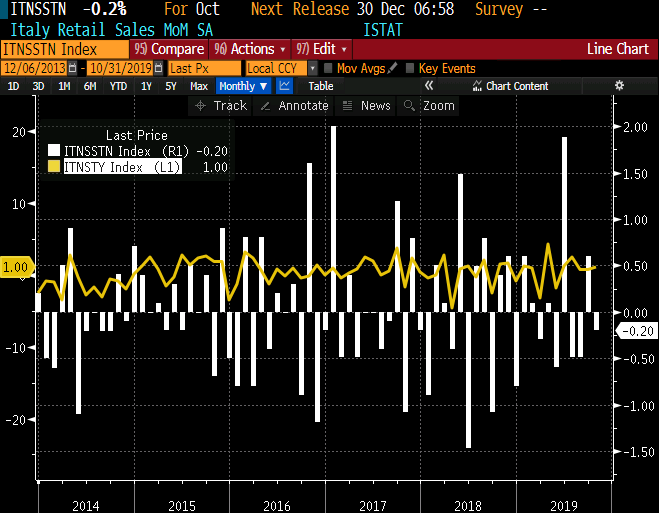The width and height of the screenshot is (659, 513).
Task: Click the Compare button
Action: (x=168, y=49)
